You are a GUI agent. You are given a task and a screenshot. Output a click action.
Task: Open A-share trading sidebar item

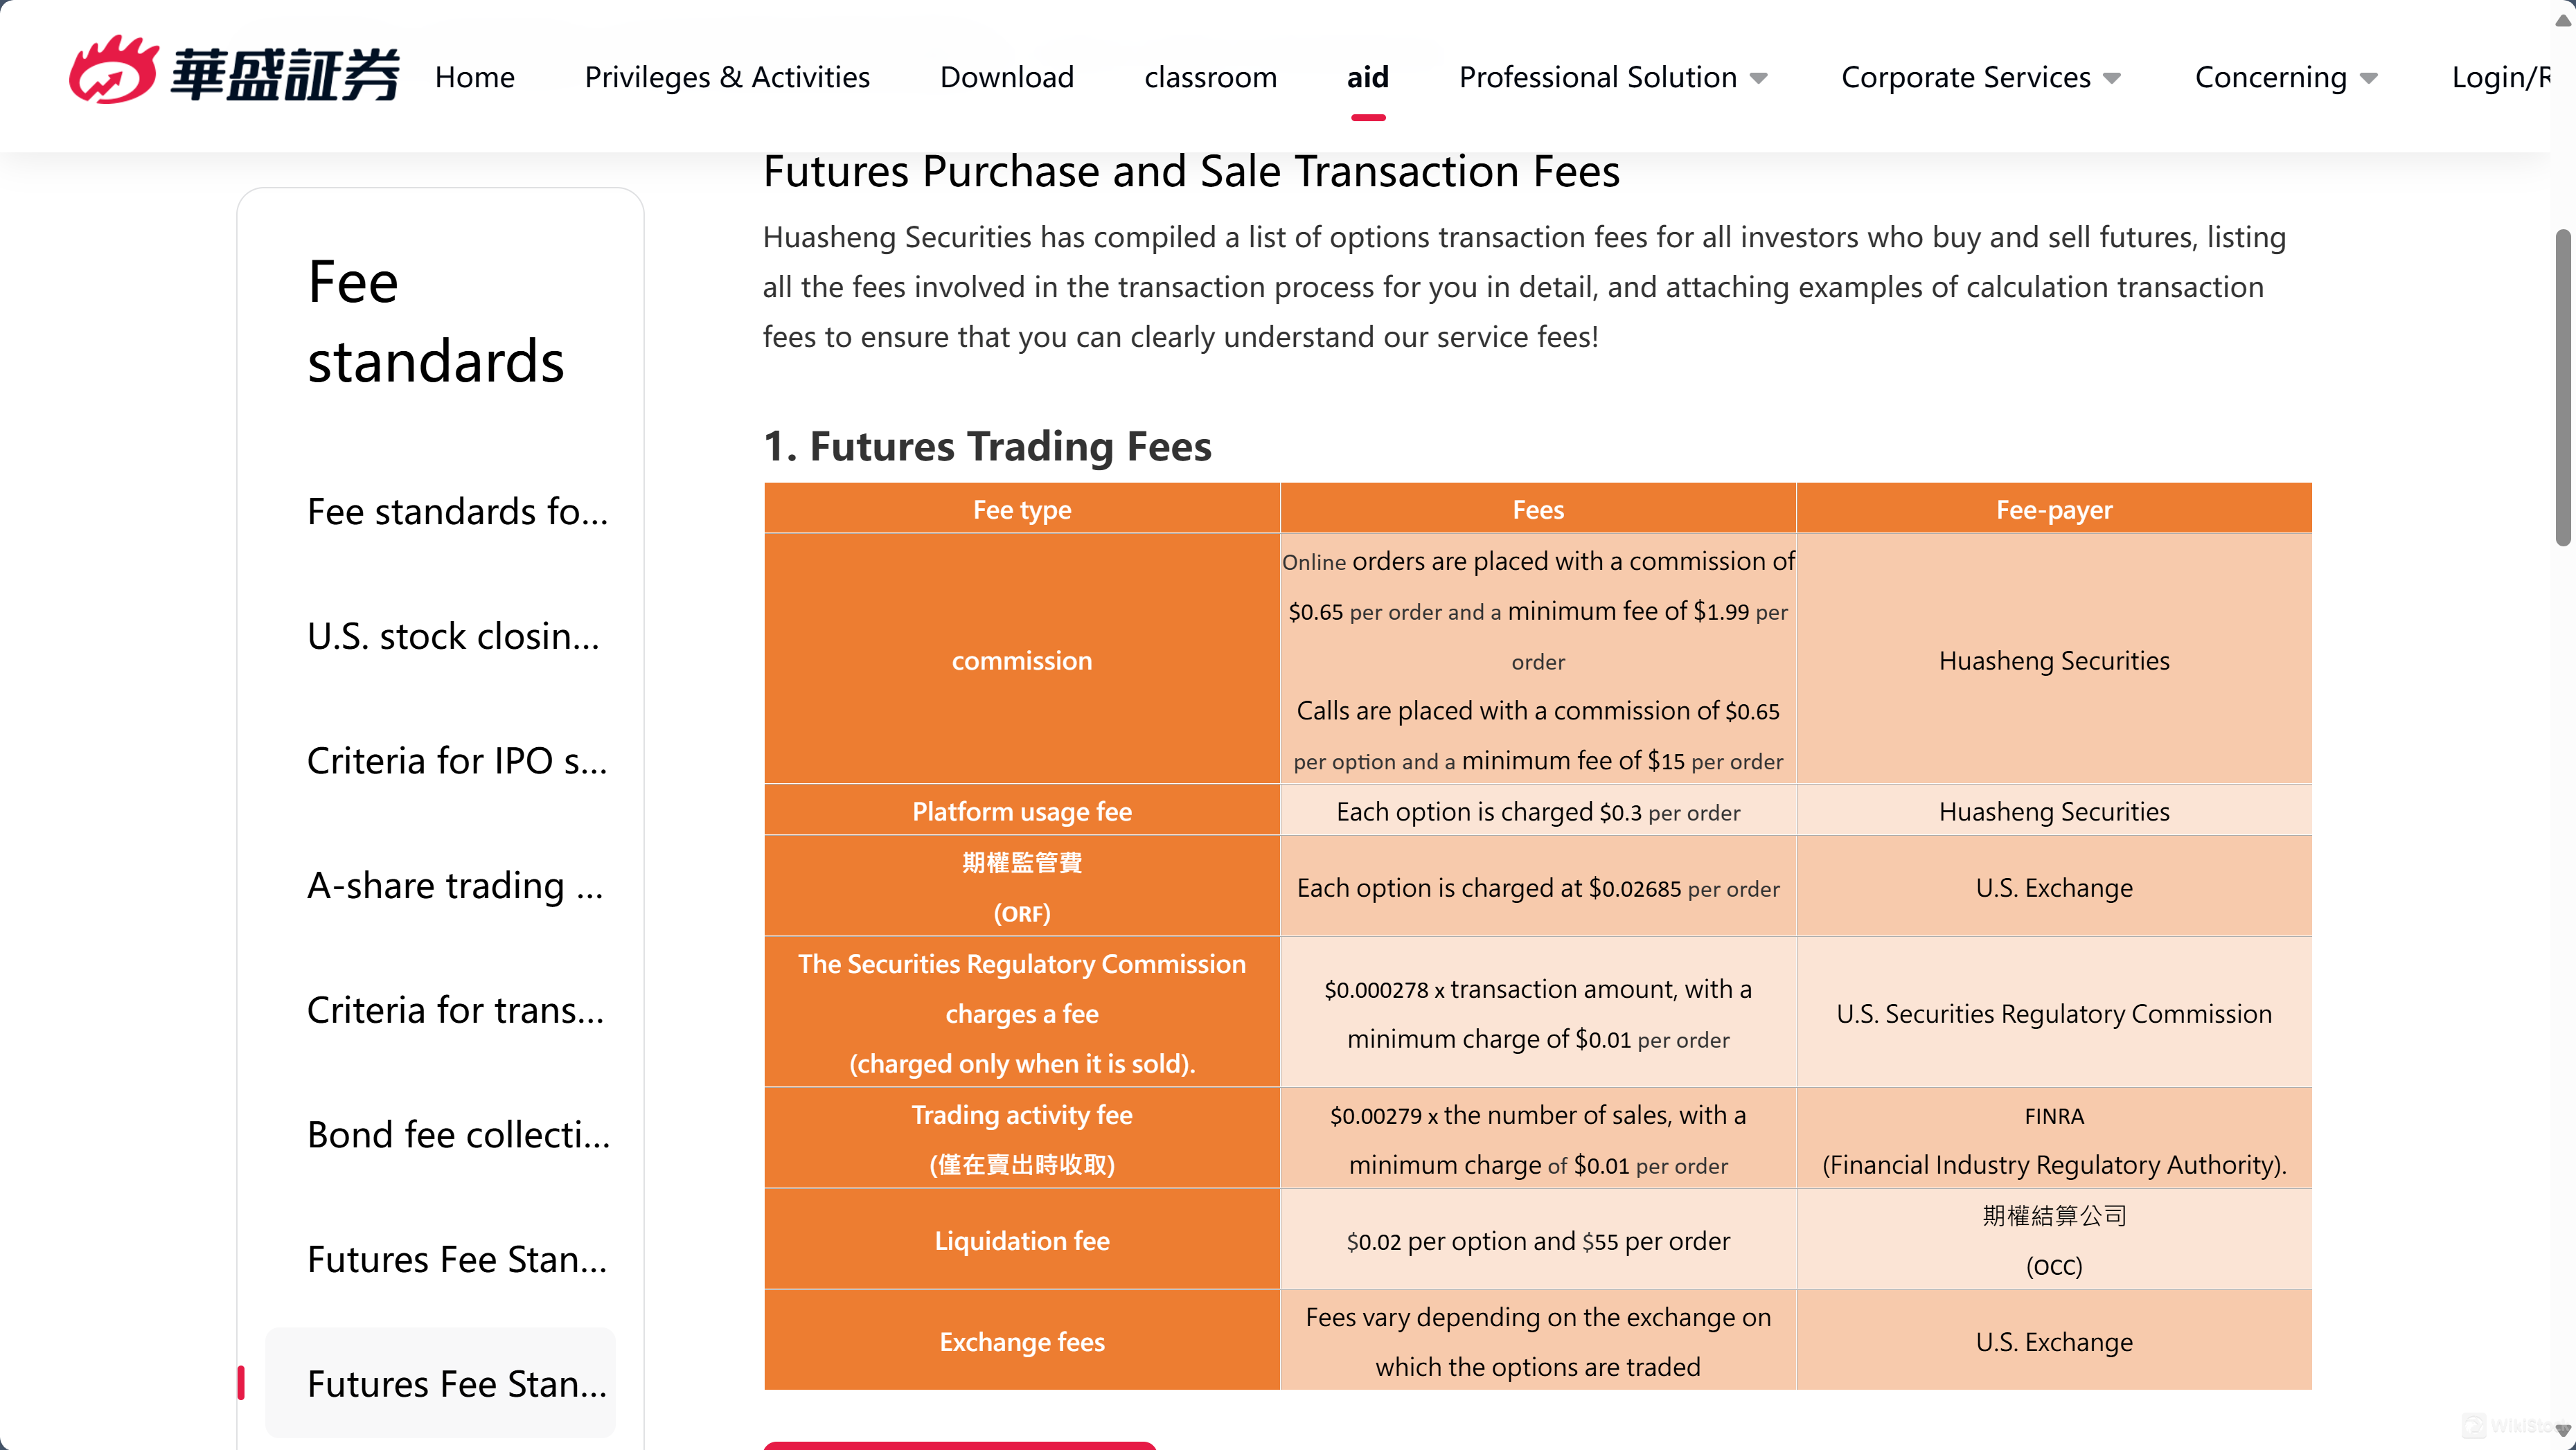click(455, 886)
